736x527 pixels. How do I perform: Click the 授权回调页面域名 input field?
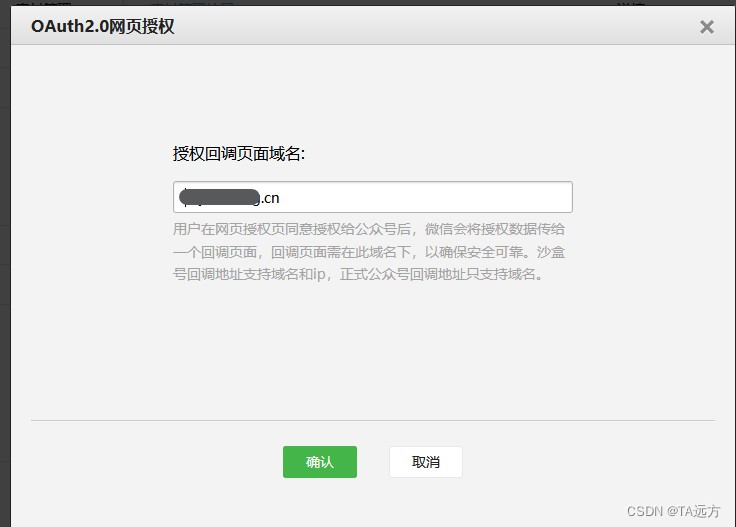click(x=373, y=197)
